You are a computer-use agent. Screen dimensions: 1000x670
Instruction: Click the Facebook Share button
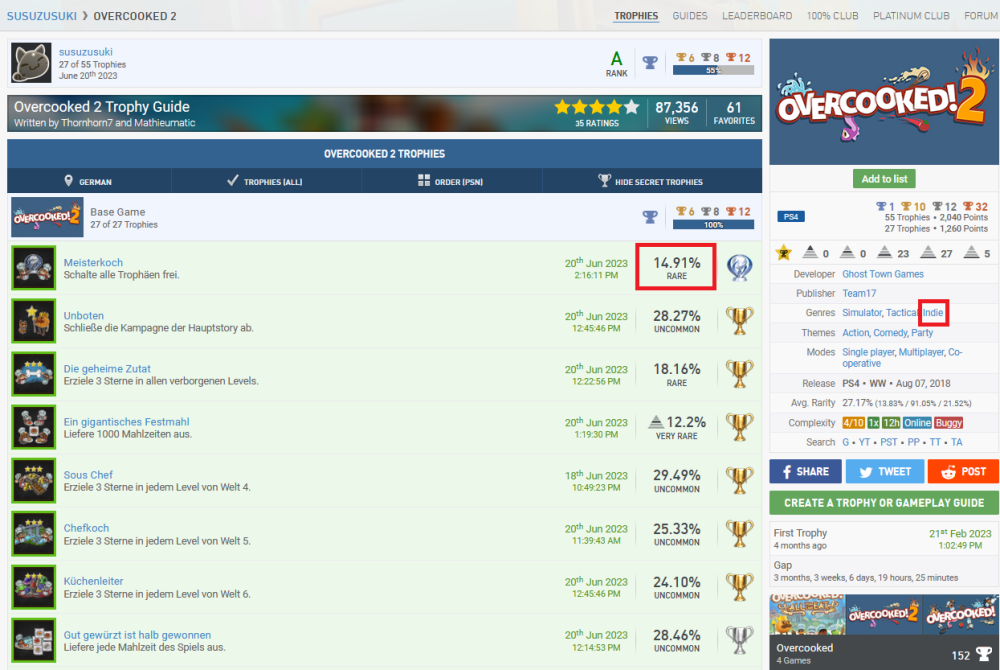(805, 471)
